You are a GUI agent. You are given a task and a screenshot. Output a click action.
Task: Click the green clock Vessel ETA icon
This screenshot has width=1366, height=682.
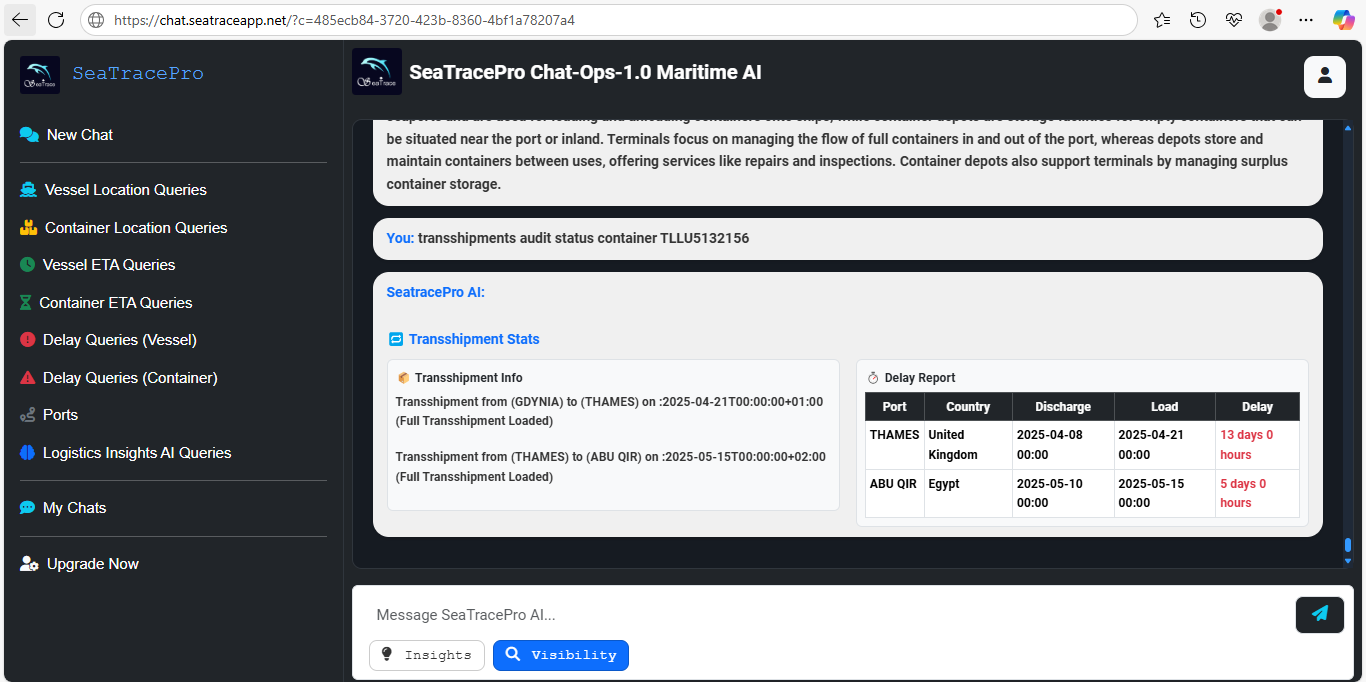click(27, 265)
